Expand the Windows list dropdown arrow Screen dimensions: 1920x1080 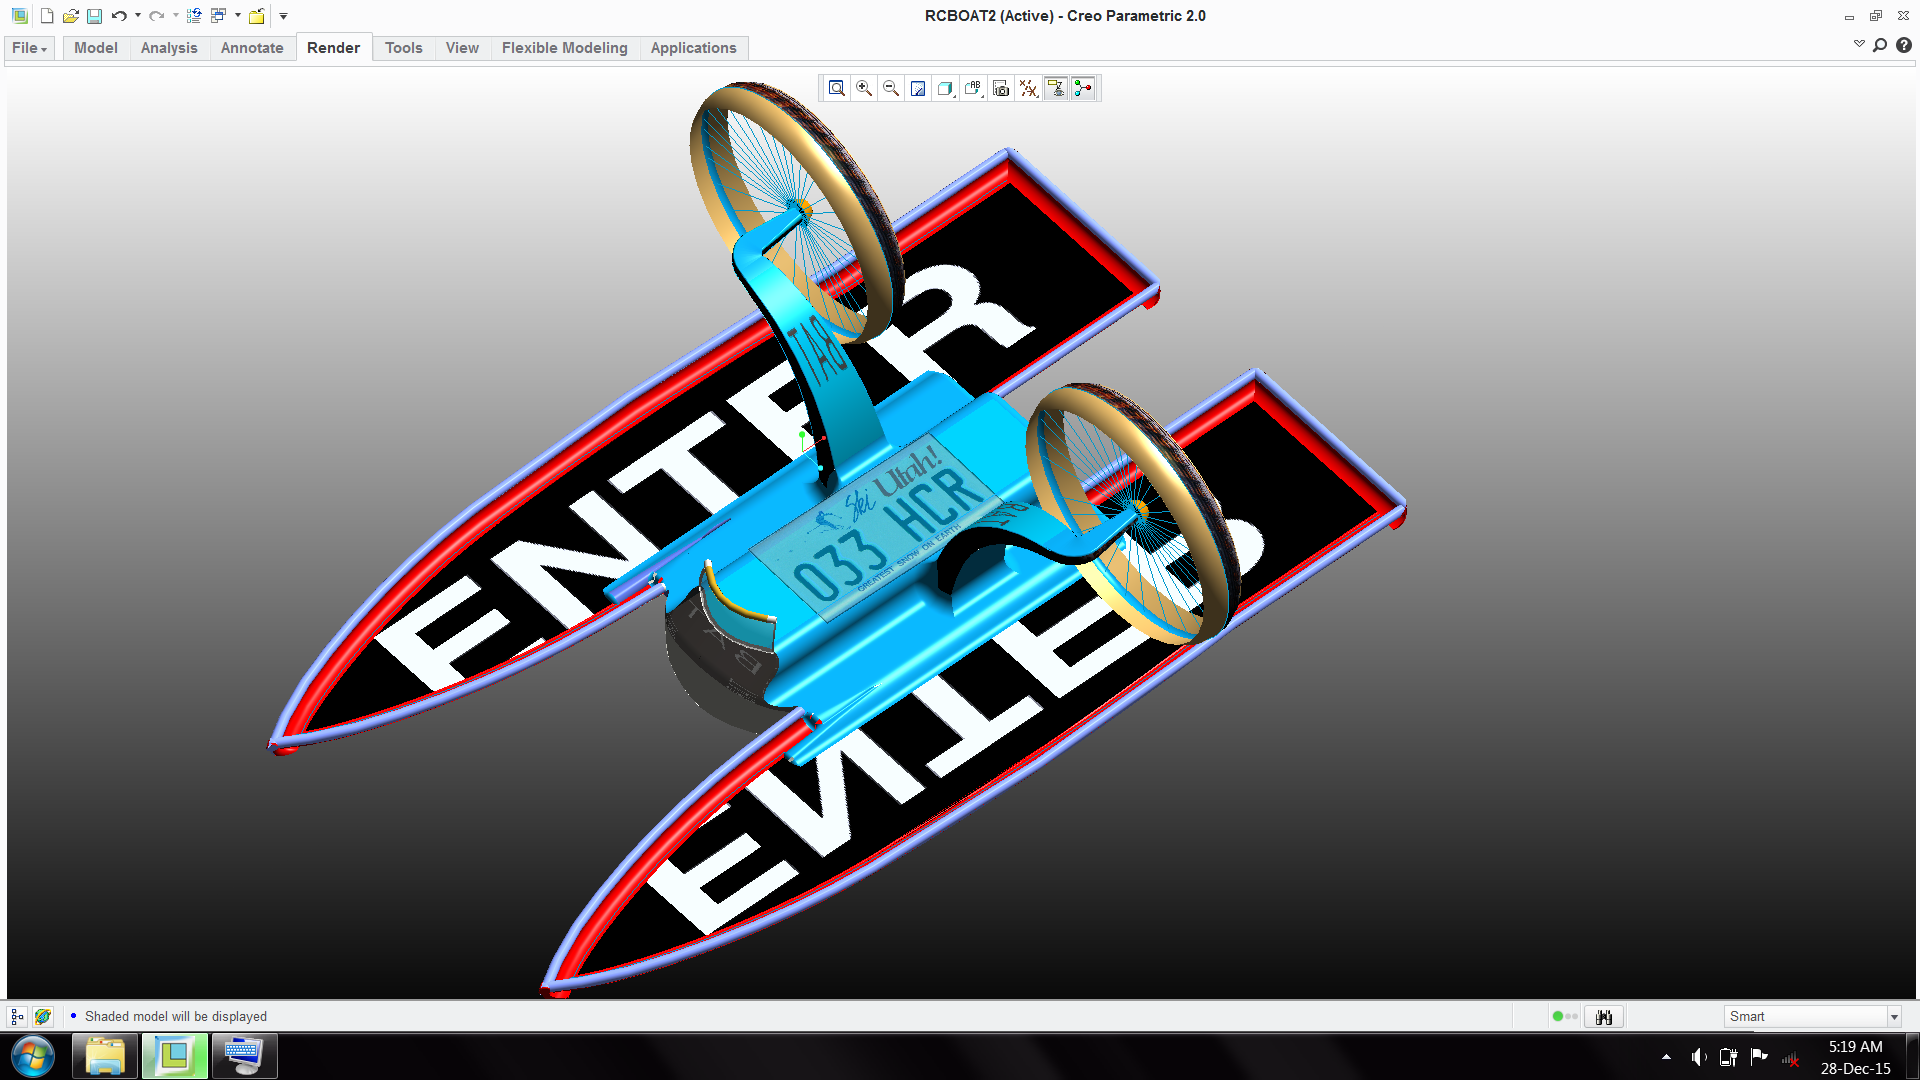[238, 16]
